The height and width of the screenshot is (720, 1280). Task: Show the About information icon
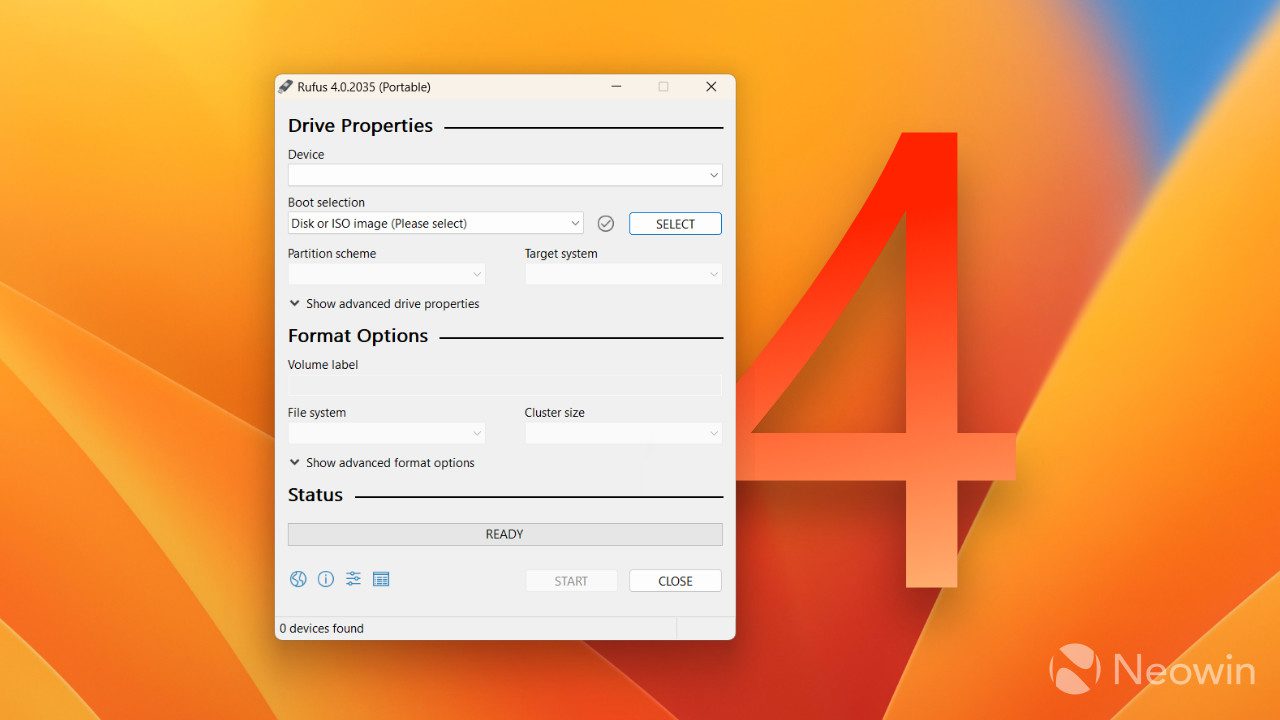pyautogui.click(x=326, y=579)
